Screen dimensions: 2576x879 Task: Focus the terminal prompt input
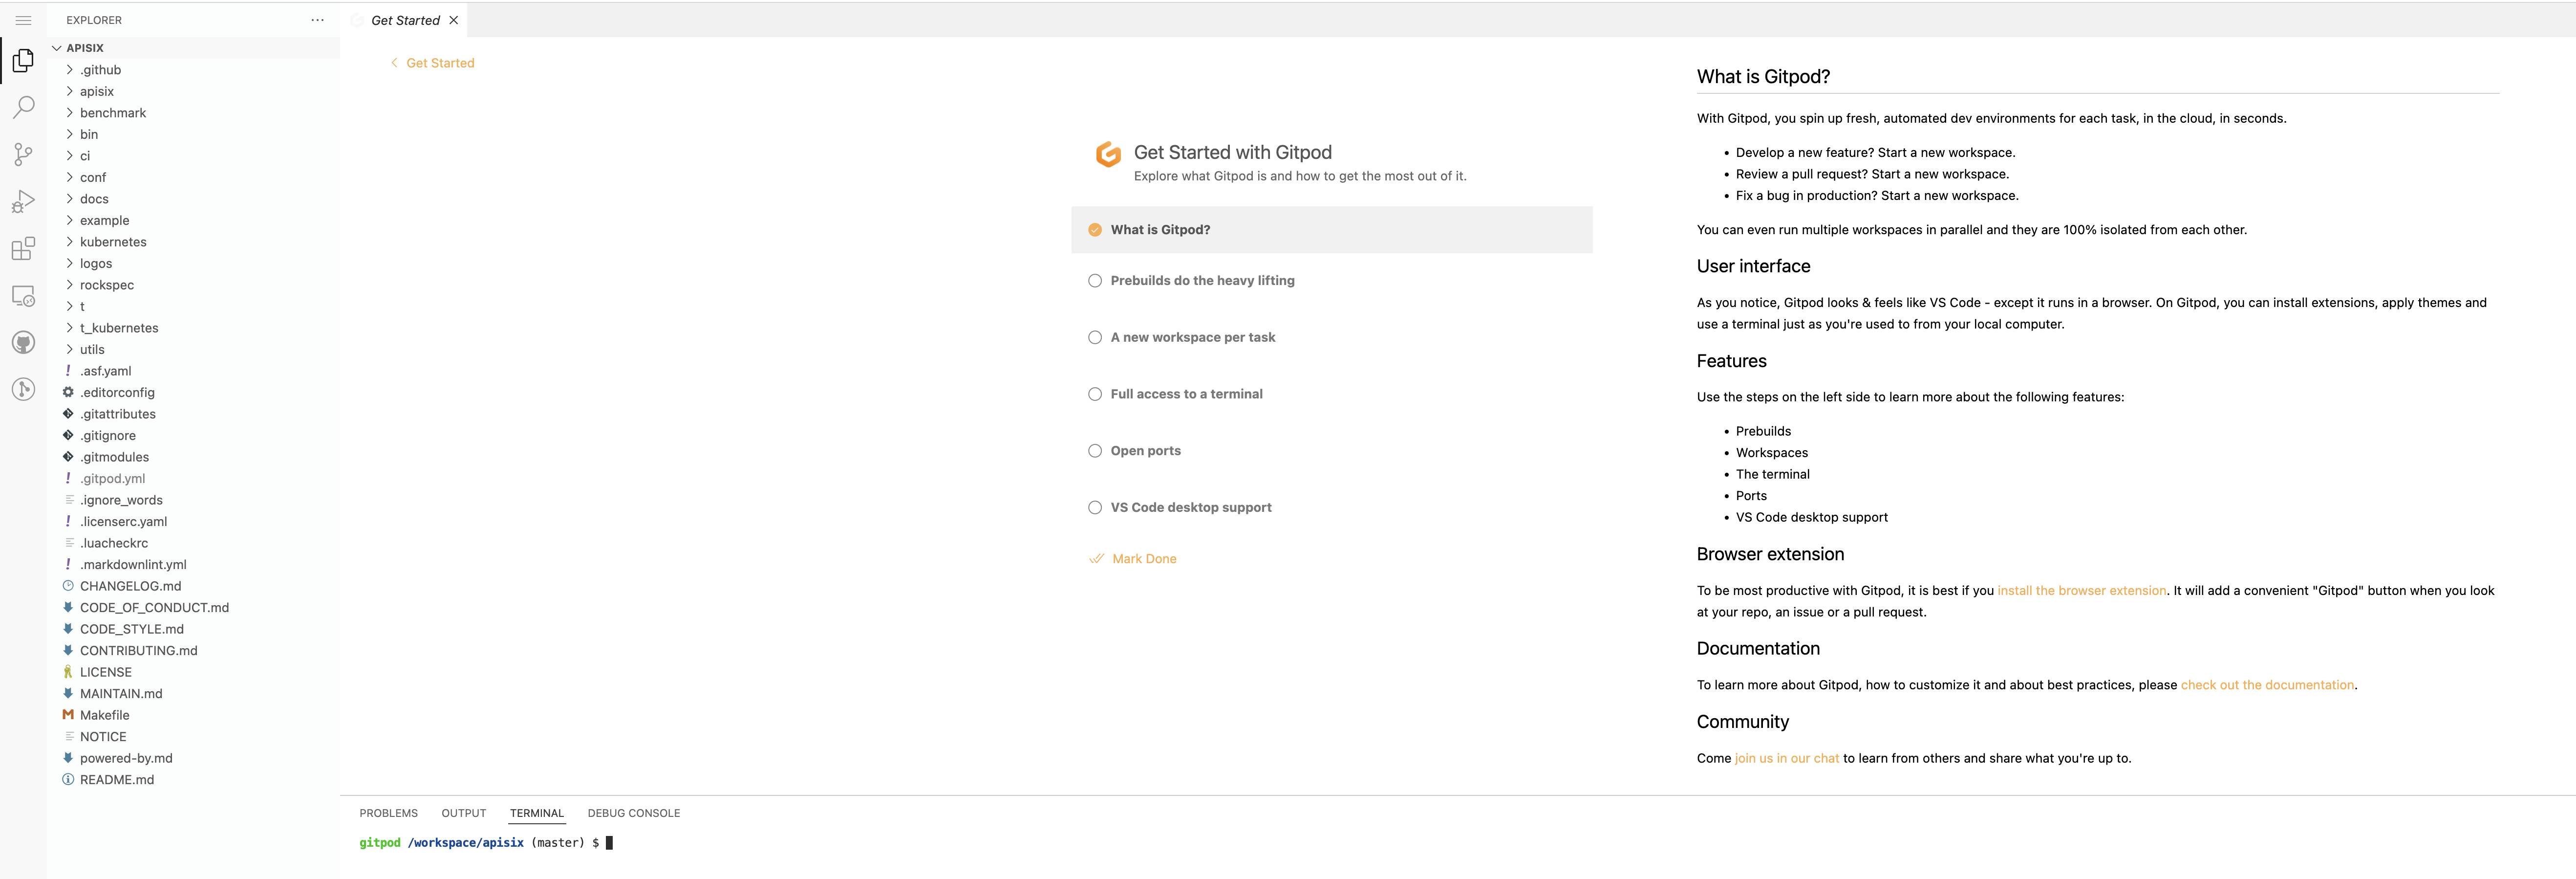(x=609, y=843)
